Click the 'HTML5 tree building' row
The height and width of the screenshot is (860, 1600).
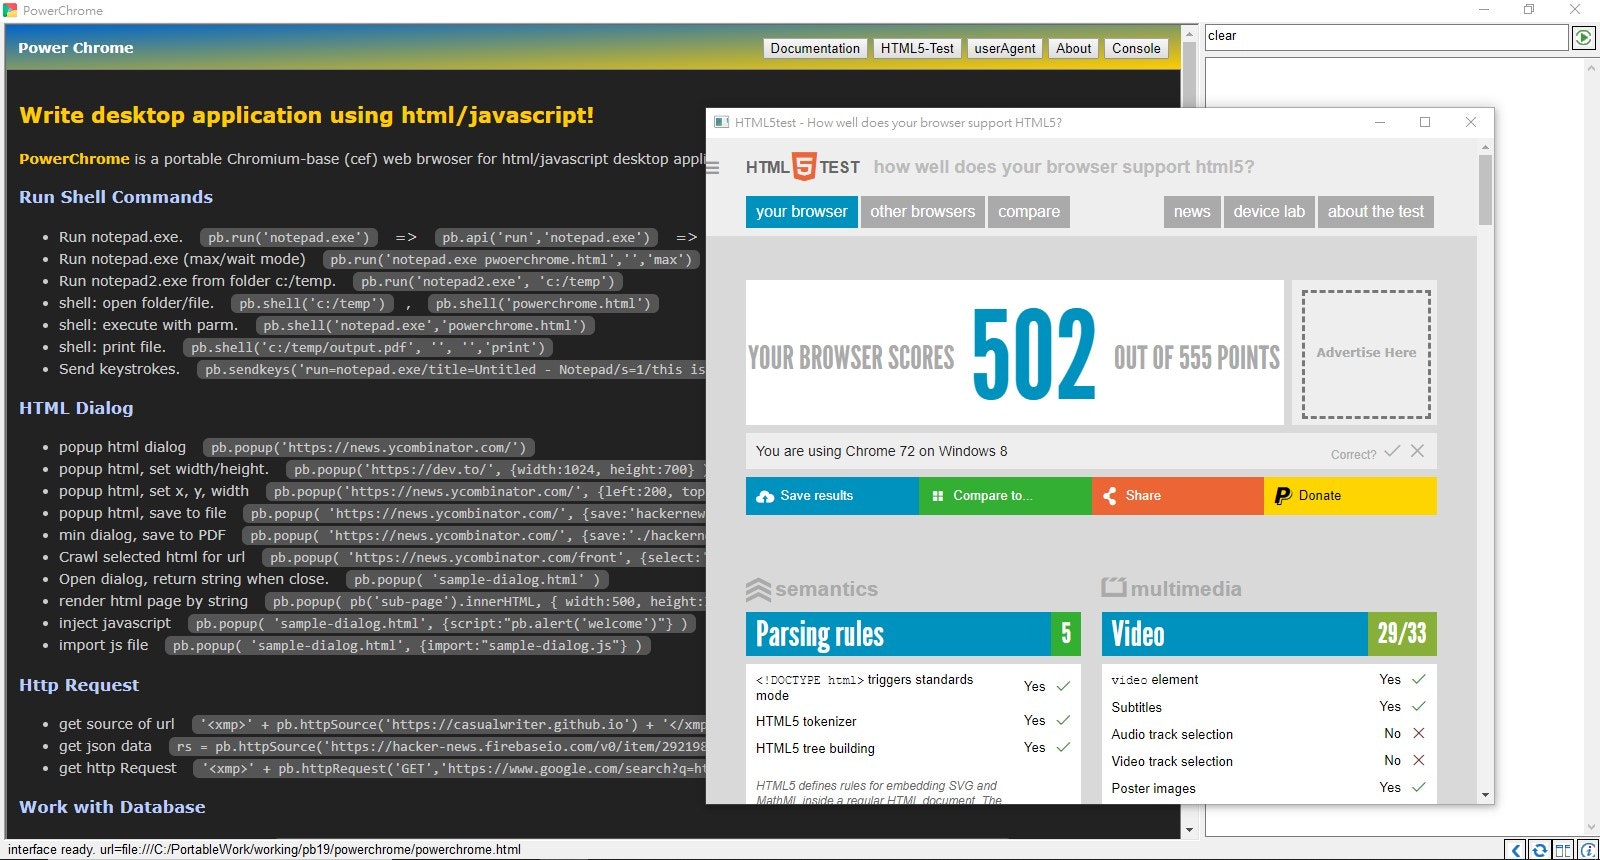[x=913, y=748]
